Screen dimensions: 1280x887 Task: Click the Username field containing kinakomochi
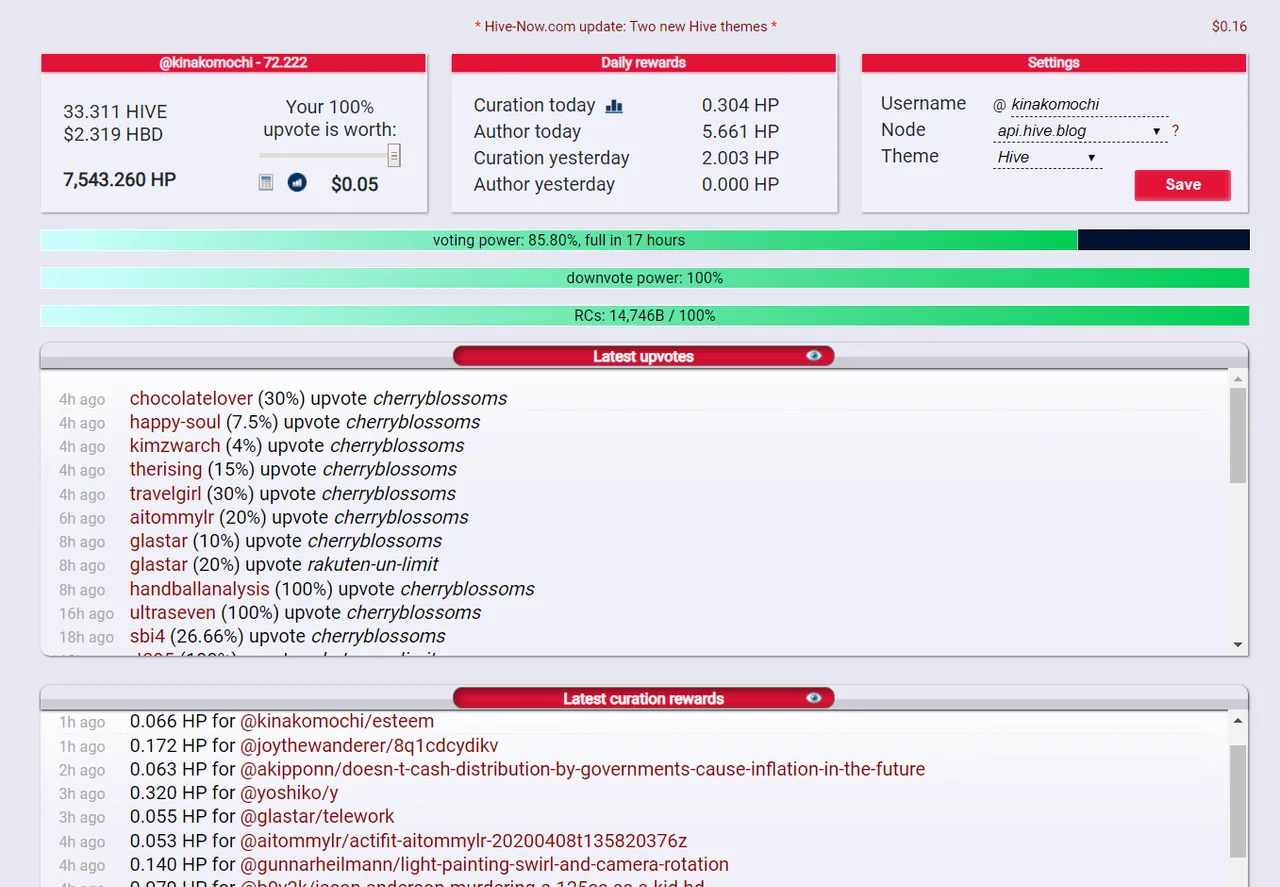1088,104
